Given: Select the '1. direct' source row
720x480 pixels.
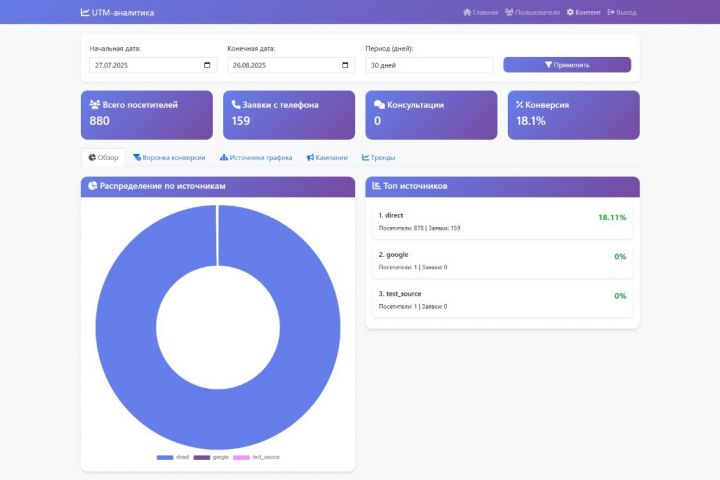Looking at the screenshot, I should click(502, 221).
